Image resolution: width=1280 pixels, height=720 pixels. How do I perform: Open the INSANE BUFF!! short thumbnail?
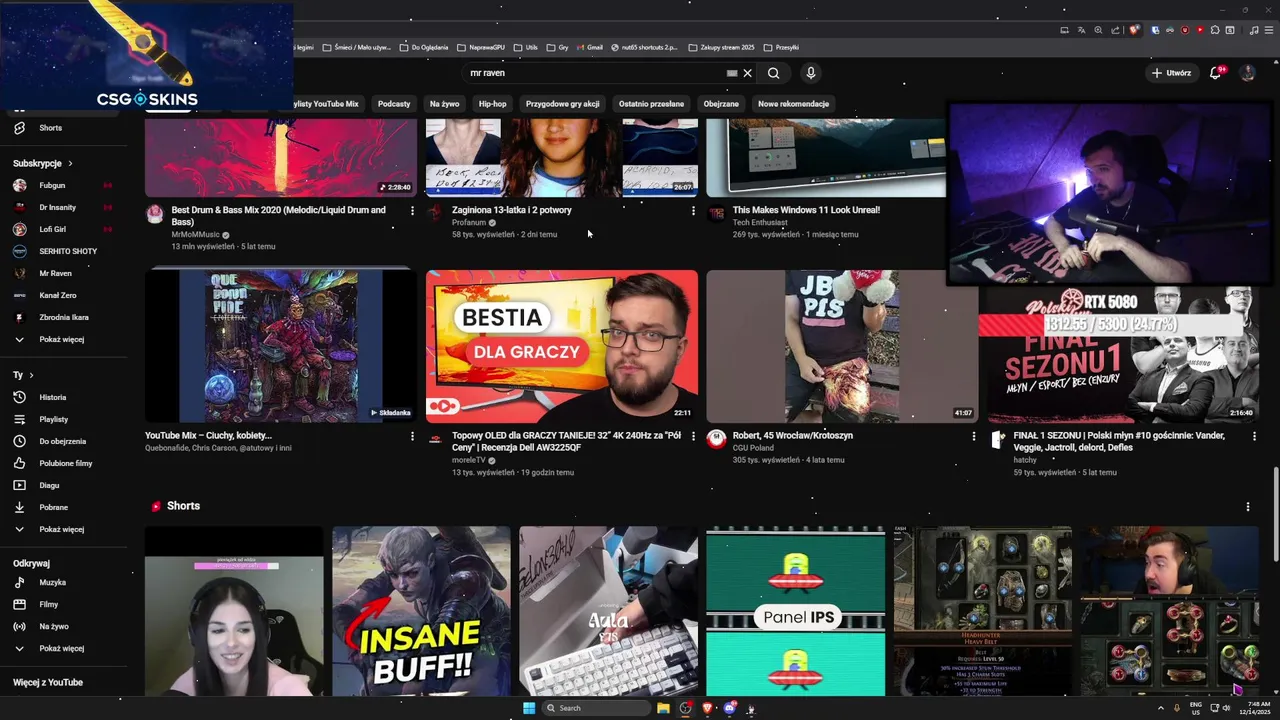pos(421,611)
